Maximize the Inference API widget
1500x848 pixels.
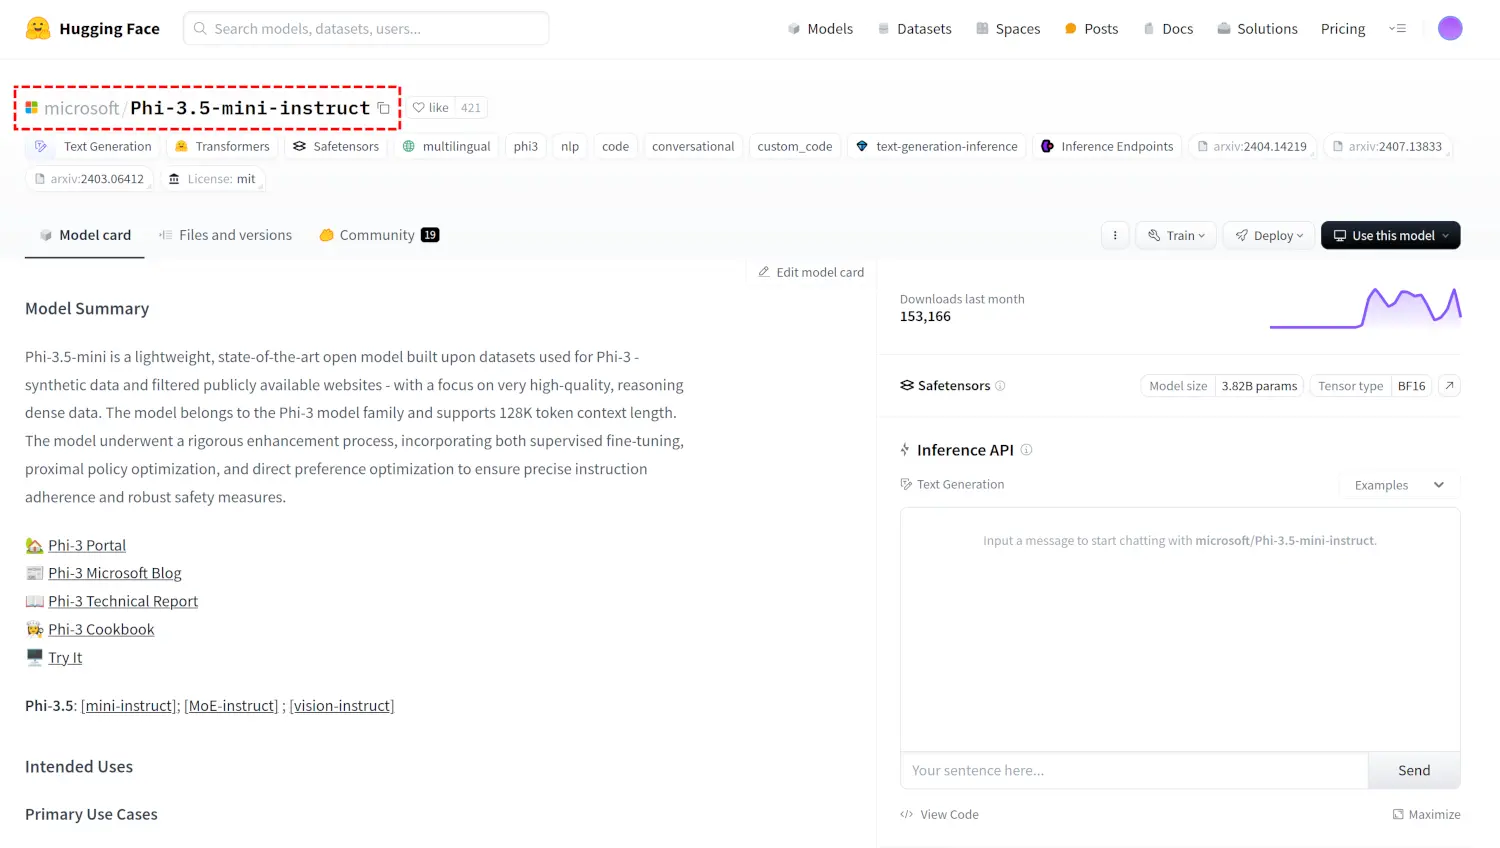1426,814
